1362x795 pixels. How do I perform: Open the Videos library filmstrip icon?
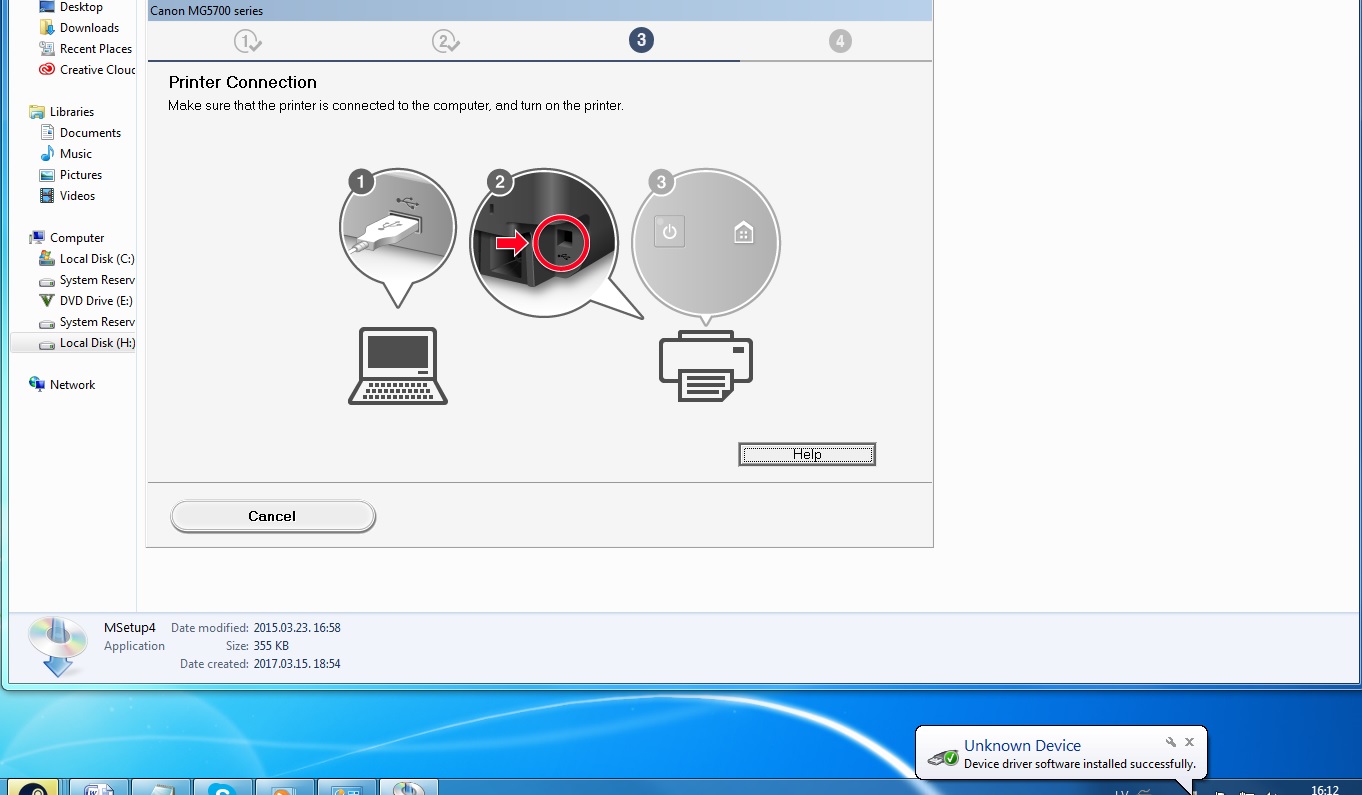46,196
